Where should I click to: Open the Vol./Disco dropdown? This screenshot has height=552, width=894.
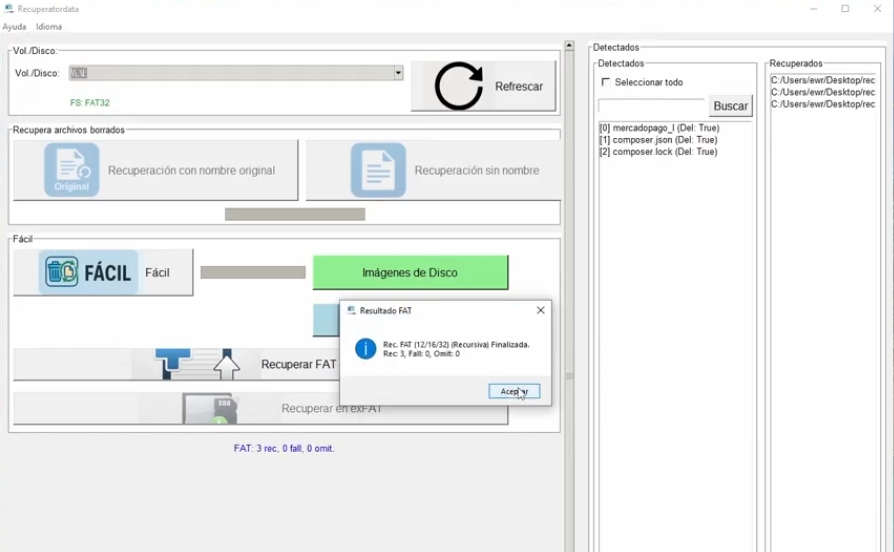[397, 73]
